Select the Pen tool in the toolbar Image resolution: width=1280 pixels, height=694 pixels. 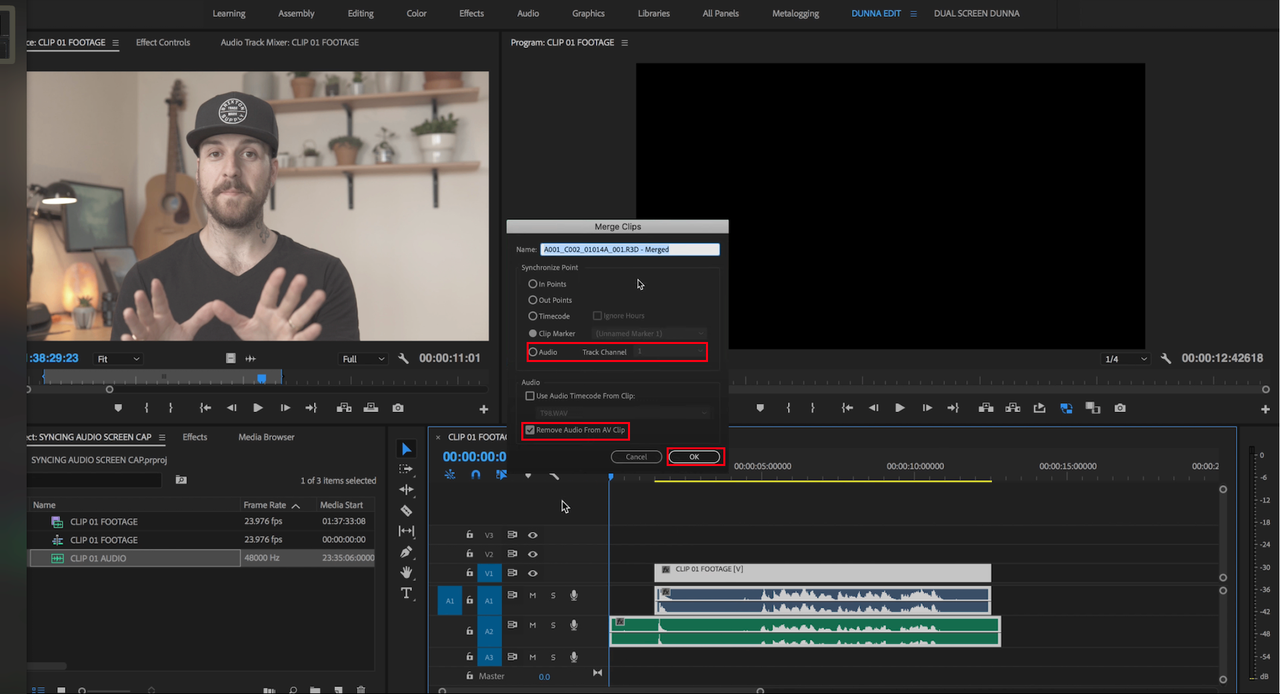pyautogui.click(x=406, y=552)
